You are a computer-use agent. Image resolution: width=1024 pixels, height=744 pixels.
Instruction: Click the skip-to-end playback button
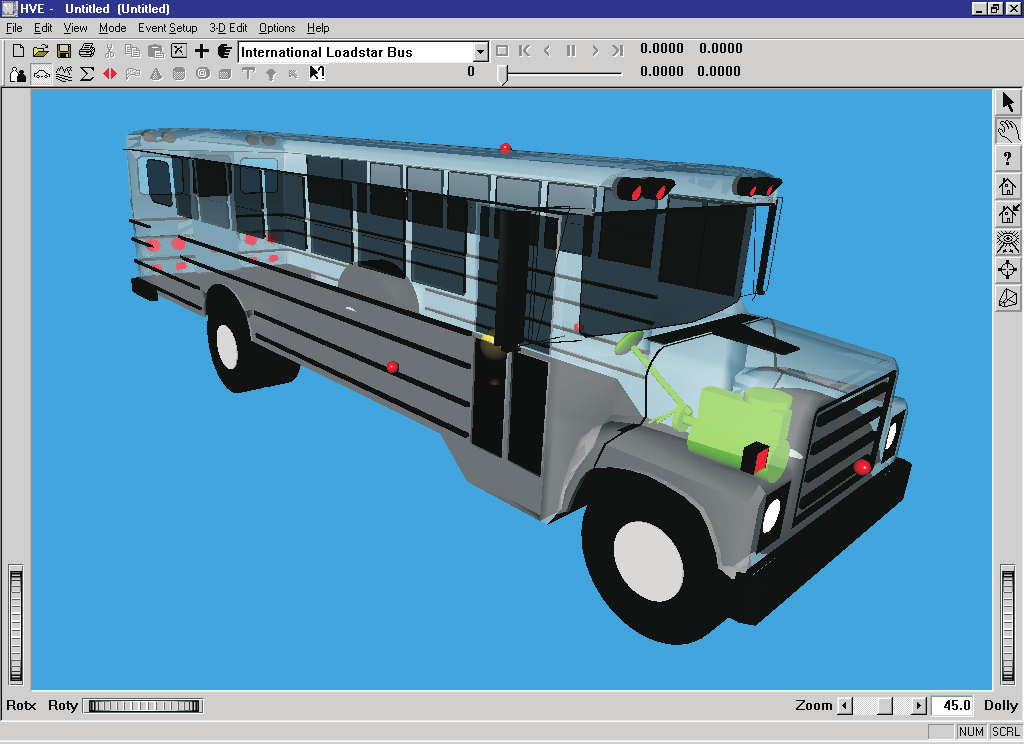coord(618,50)
